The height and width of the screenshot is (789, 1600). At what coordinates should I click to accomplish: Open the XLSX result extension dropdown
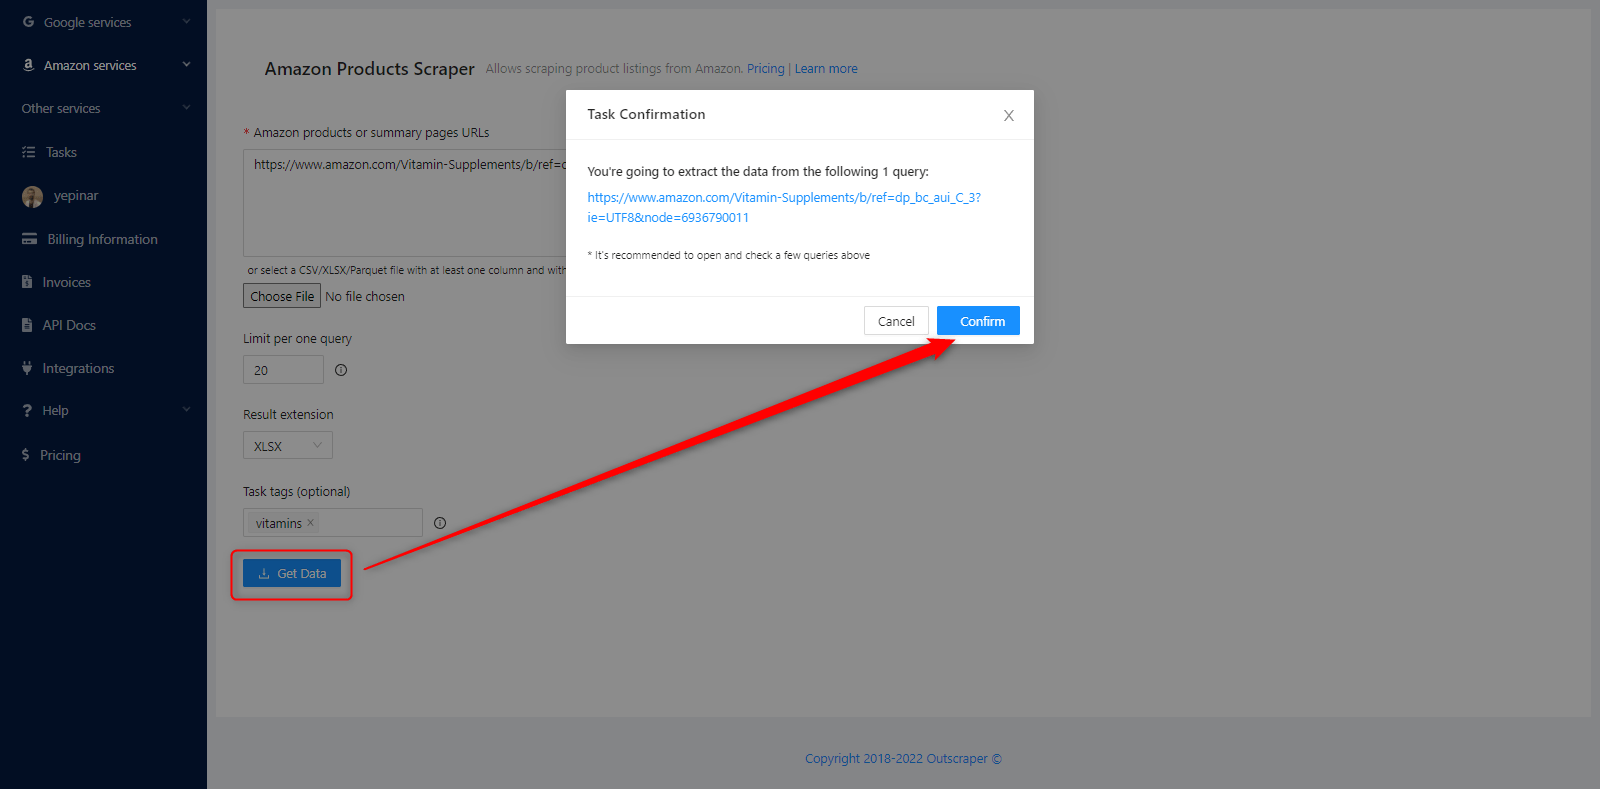(x=288, y=445)
